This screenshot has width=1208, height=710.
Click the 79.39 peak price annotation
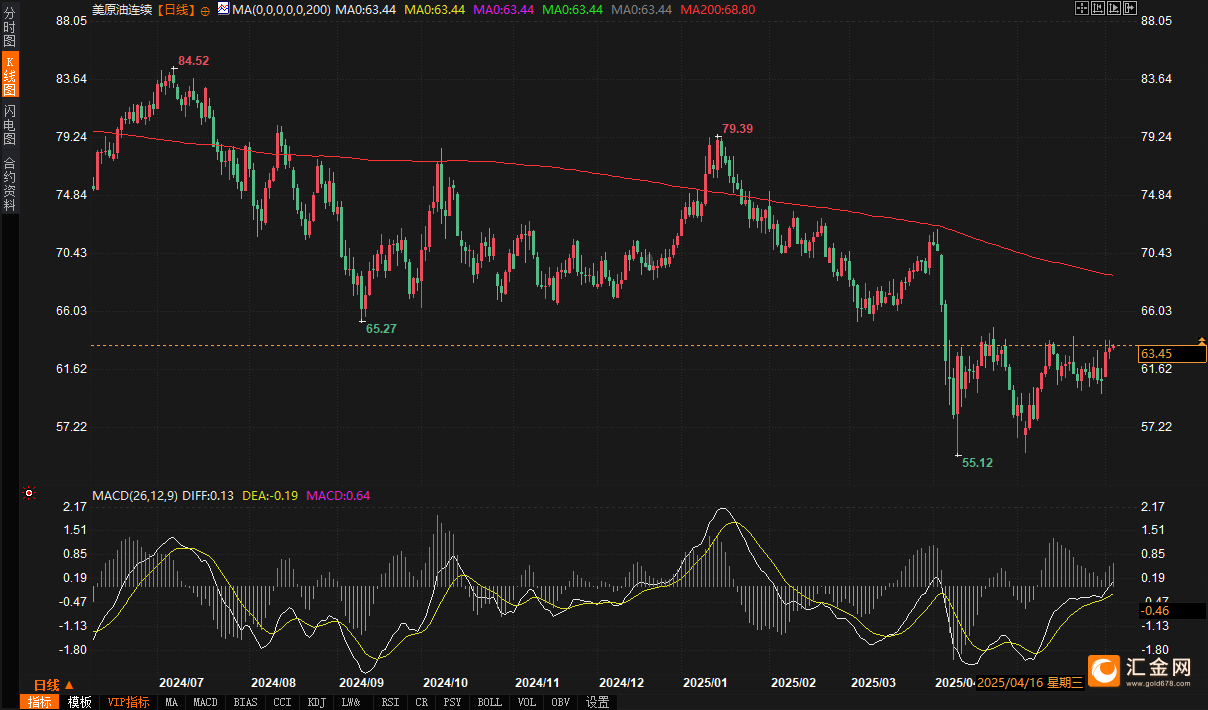click(x=738, y=128)
